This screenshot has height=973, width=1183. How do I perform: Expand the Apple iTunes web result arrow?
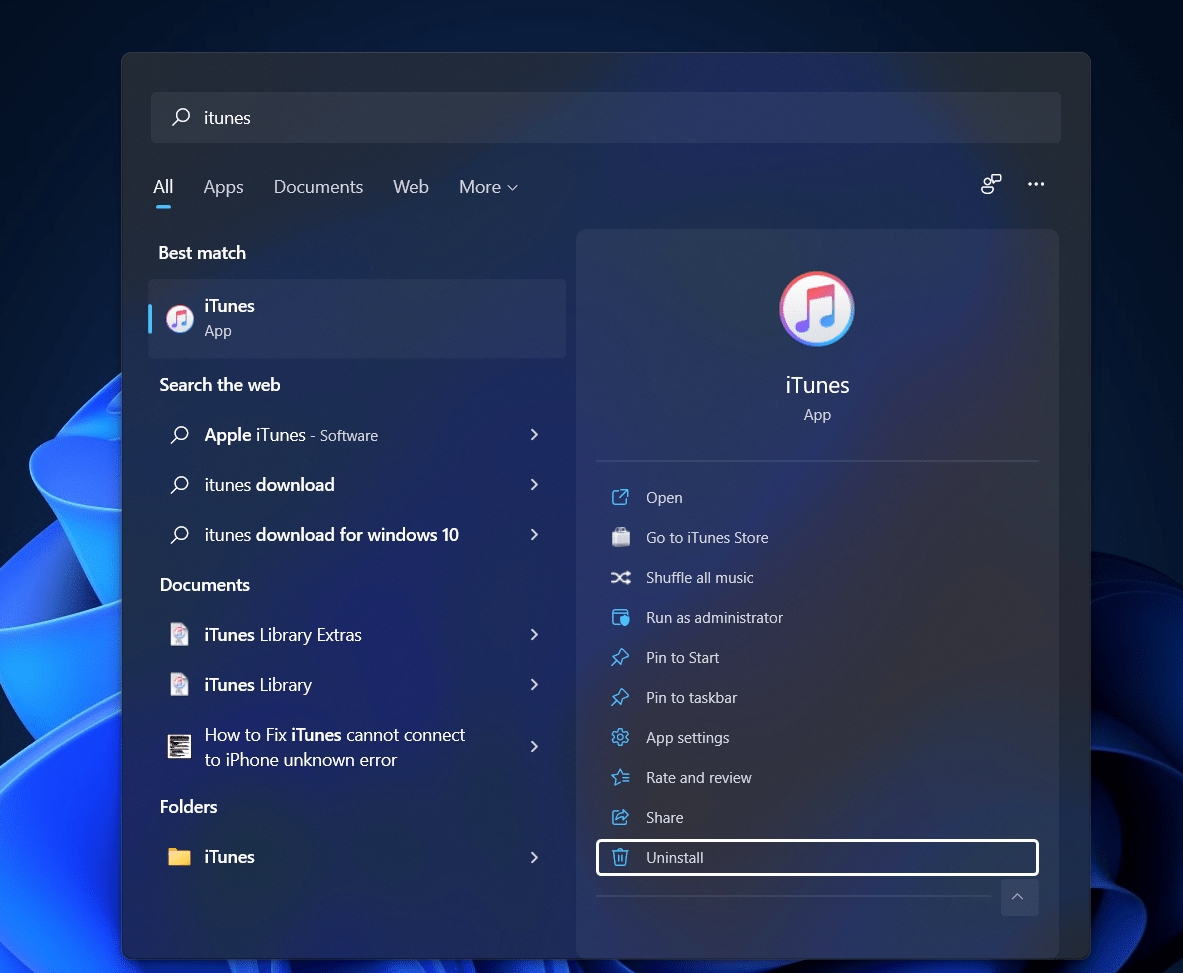[x=534, y=435]
